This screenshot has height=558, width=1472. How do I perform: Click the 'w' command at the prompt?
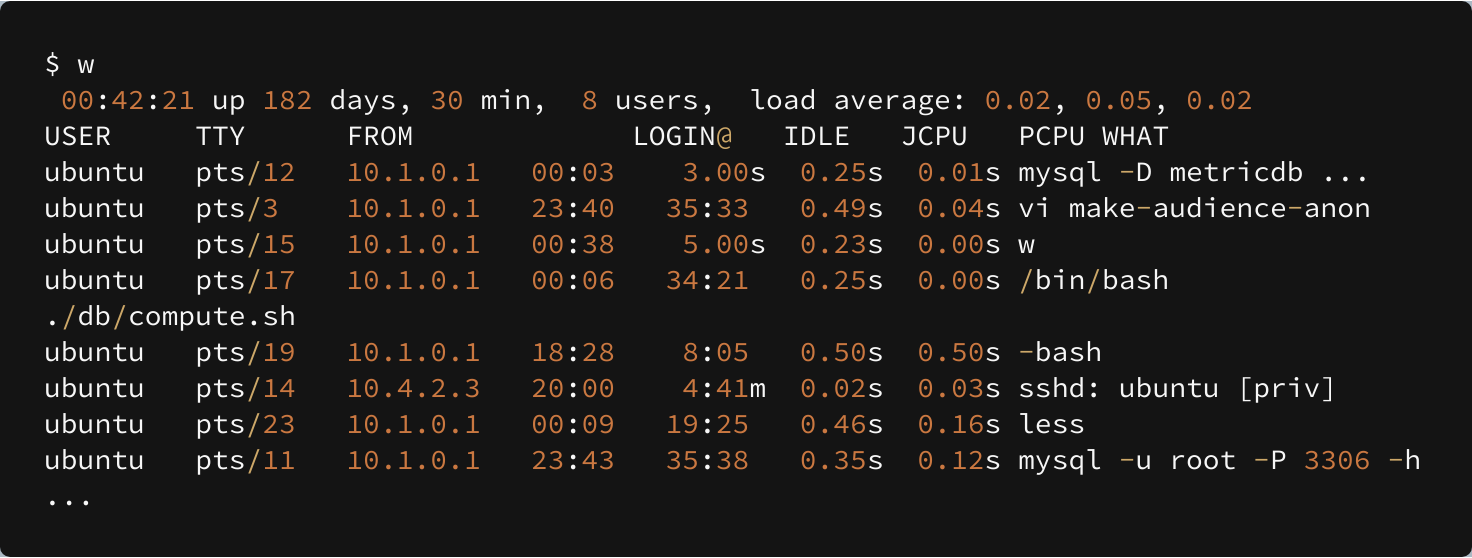pyautogui.click(x=86, y=65)
